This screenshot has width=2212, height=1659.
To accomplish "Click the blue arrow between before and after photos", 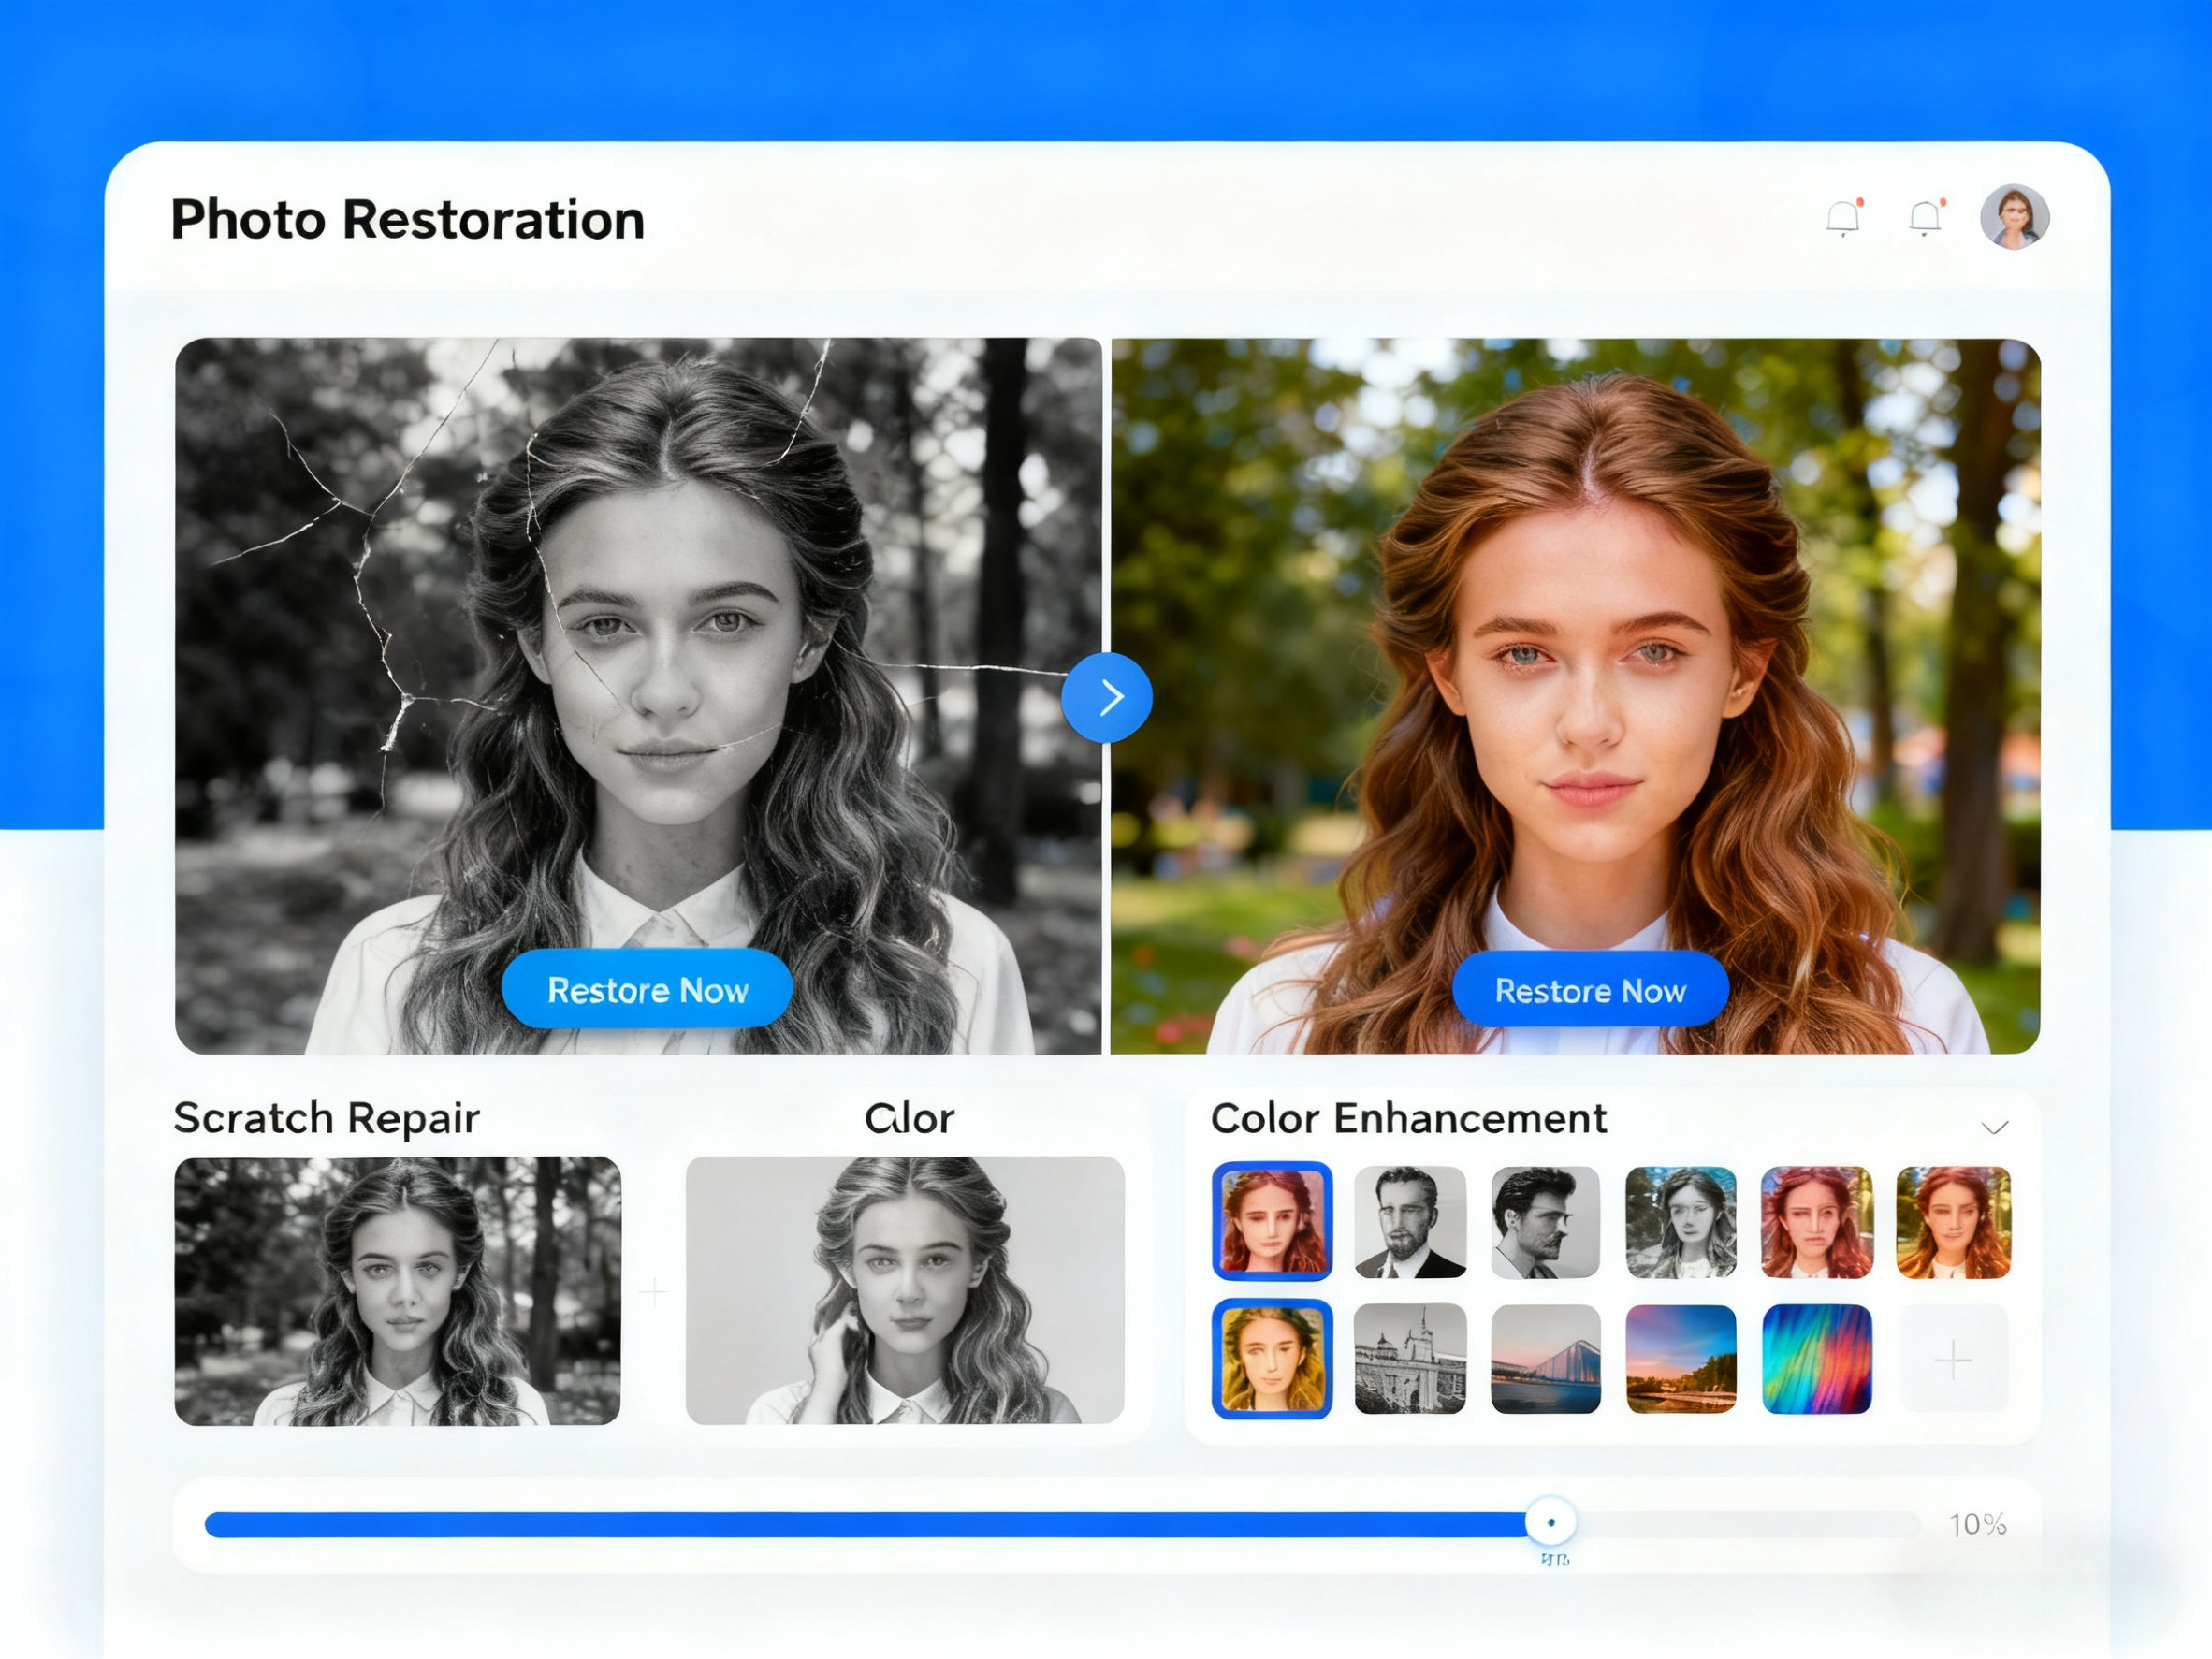I will tap(1108, 697).
